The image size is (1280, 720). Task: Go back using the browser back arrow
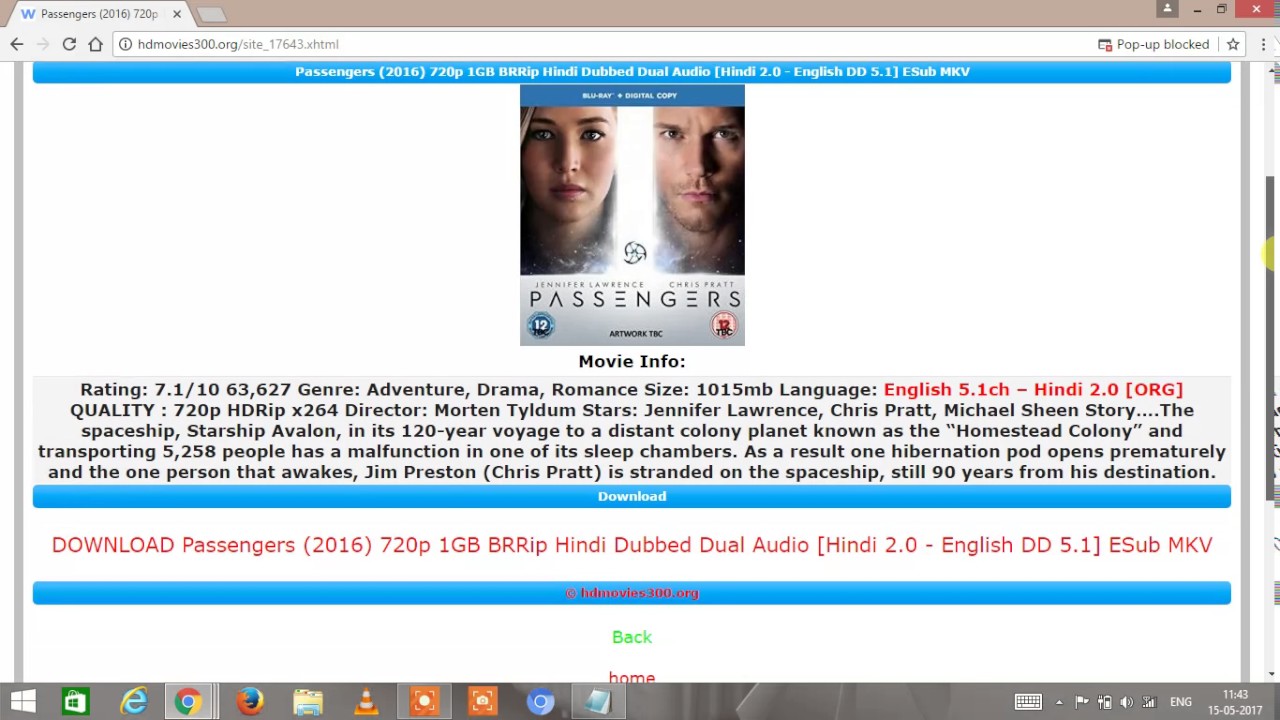coord(17,44)
